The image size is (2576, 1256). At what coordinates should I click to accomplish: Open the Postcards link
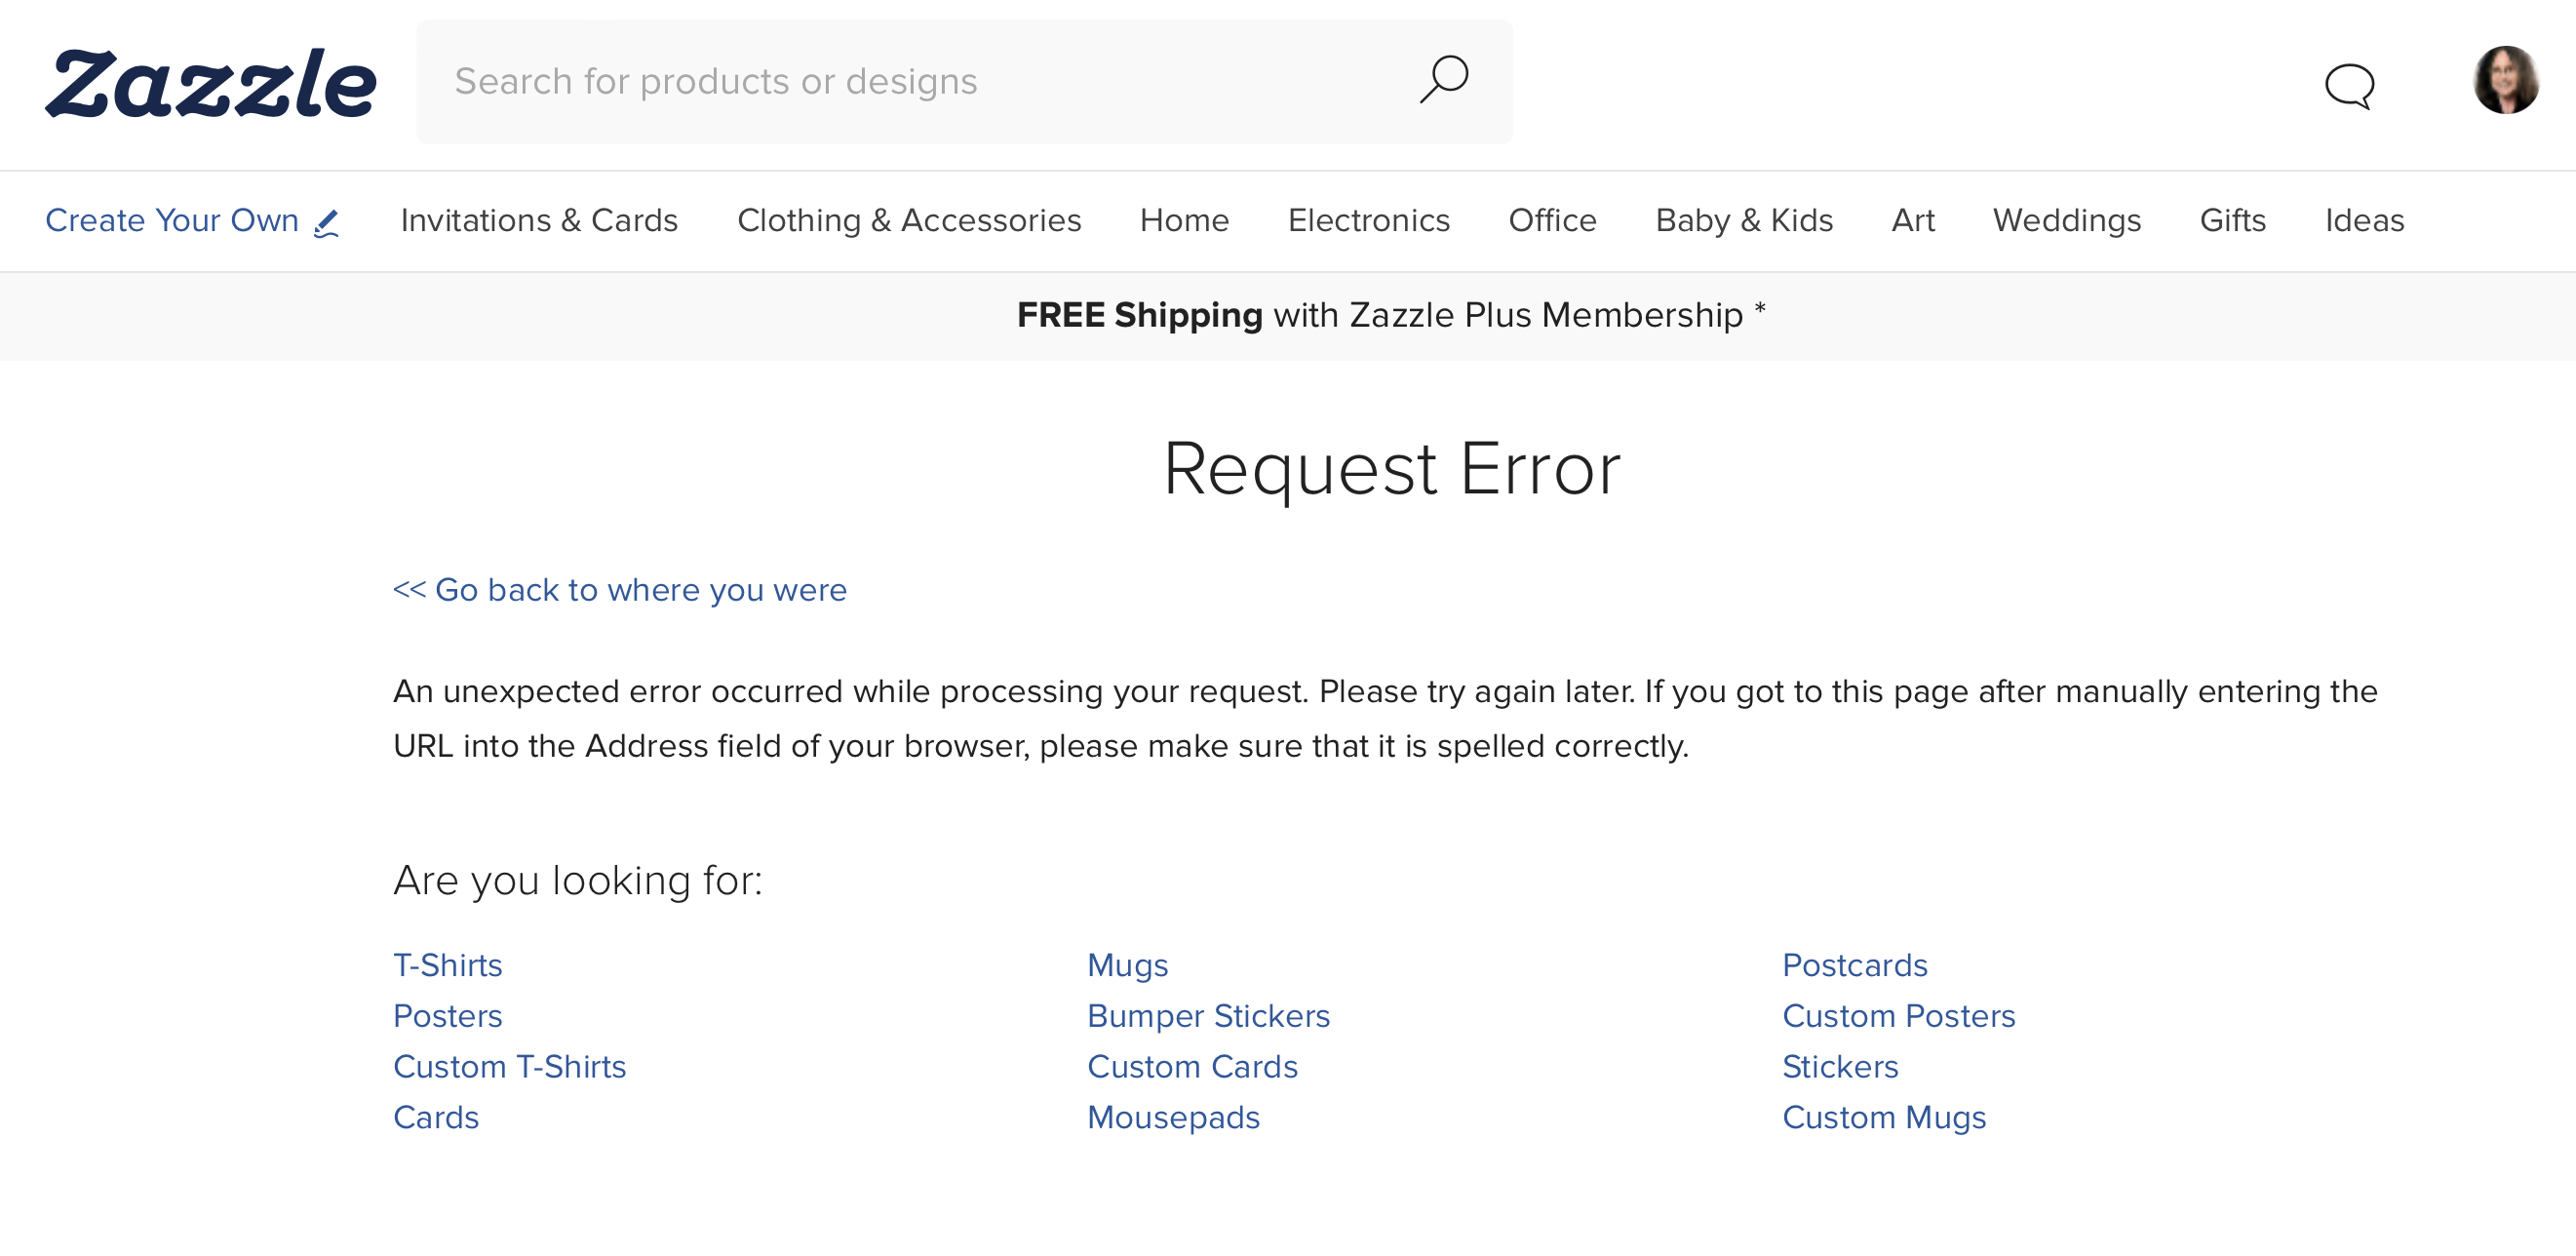click(x=1854, y=965)
